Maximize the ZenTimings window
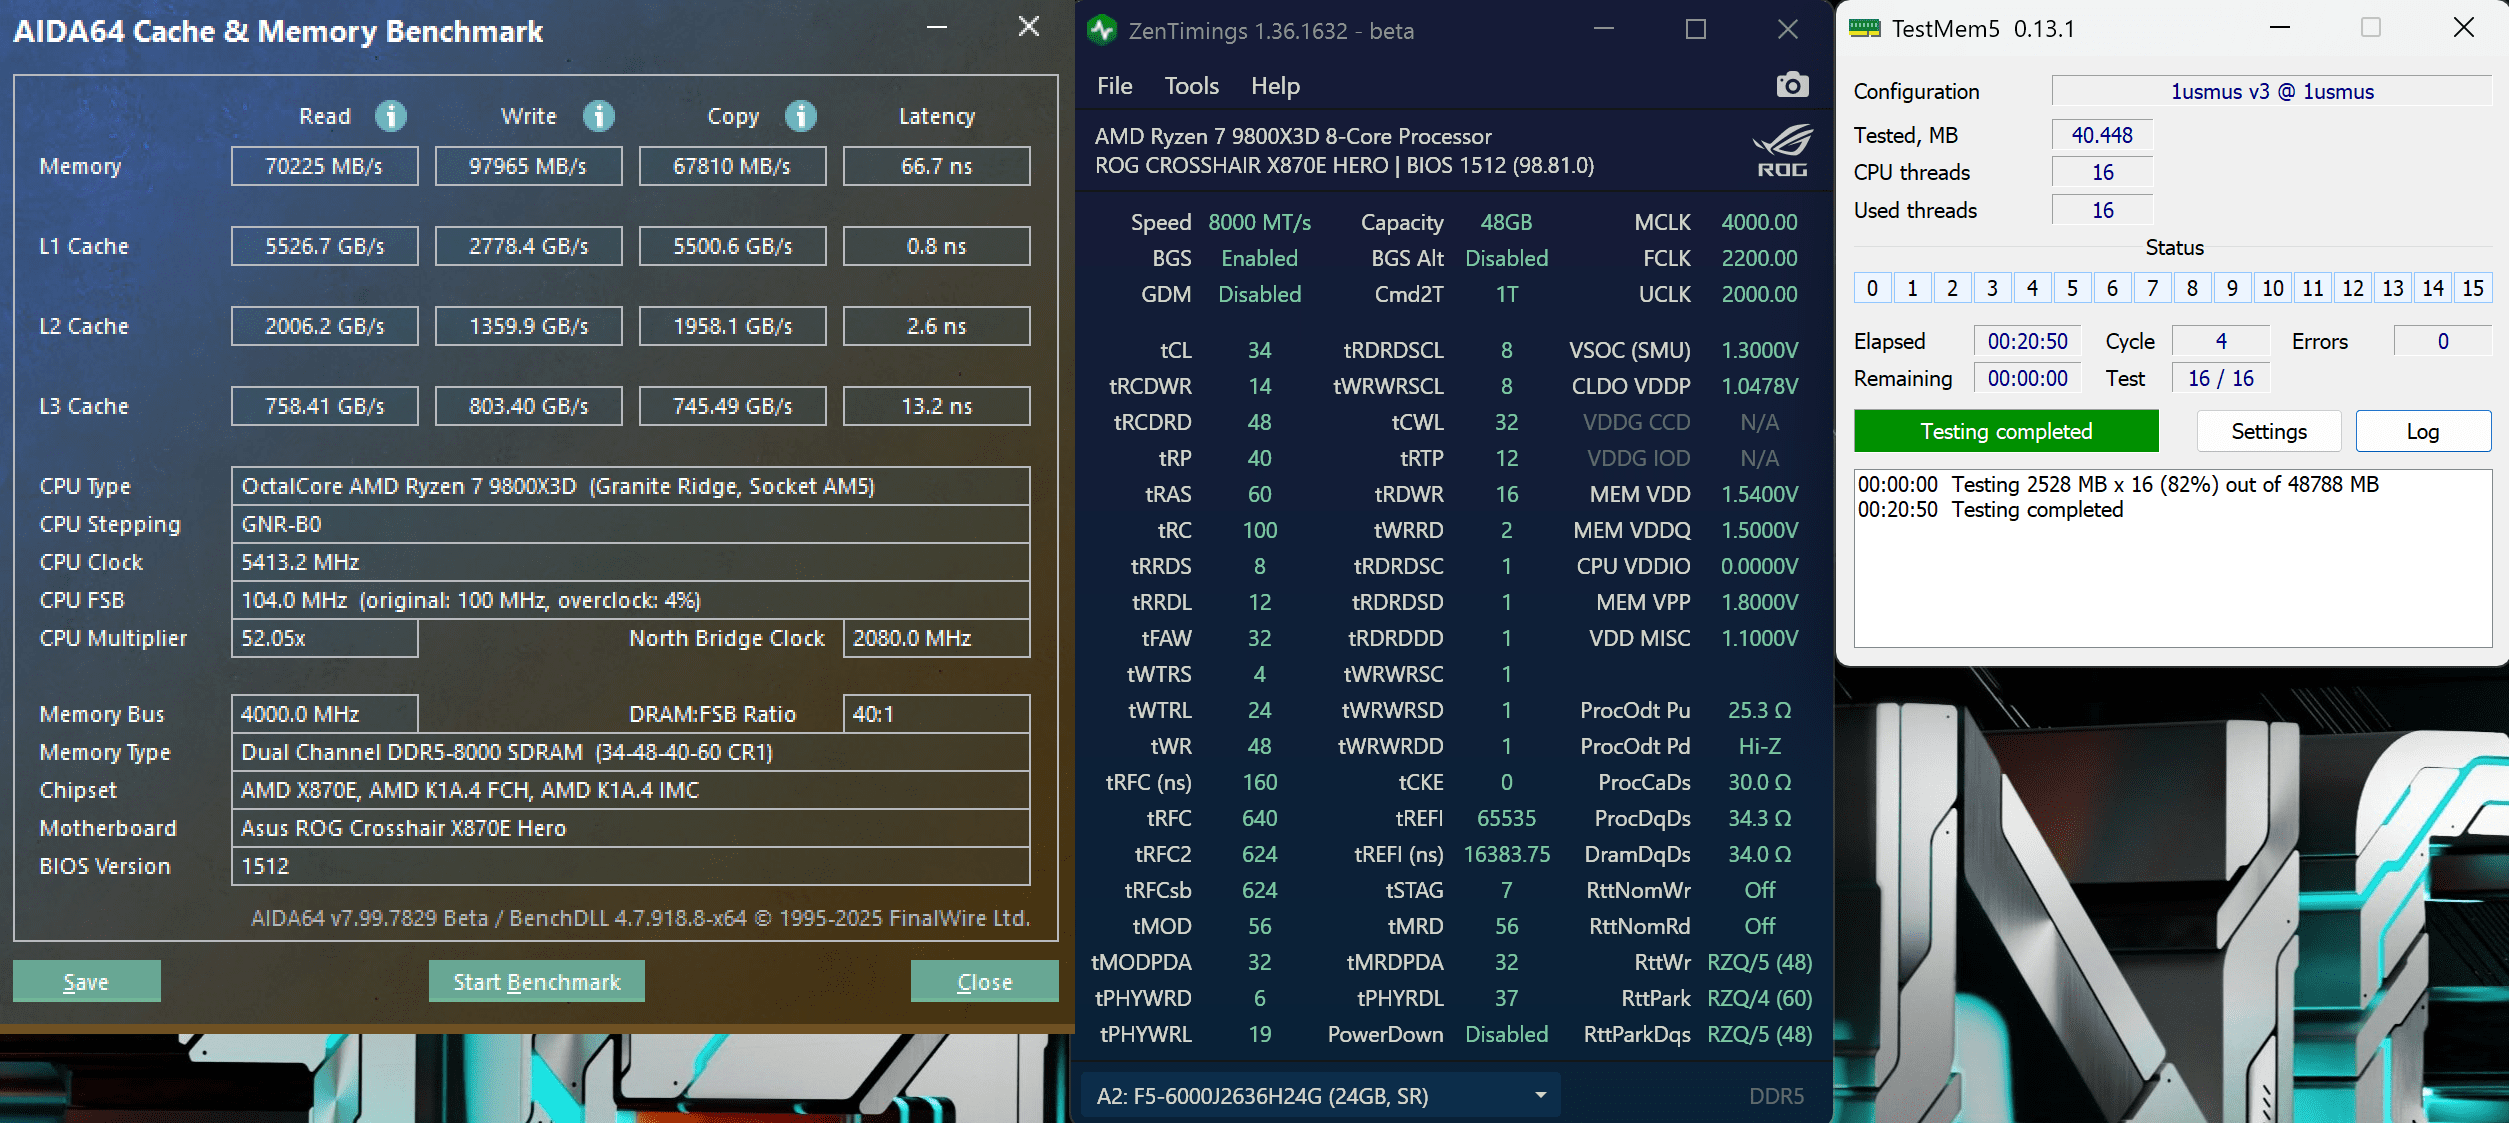 tap(1696, 30)
